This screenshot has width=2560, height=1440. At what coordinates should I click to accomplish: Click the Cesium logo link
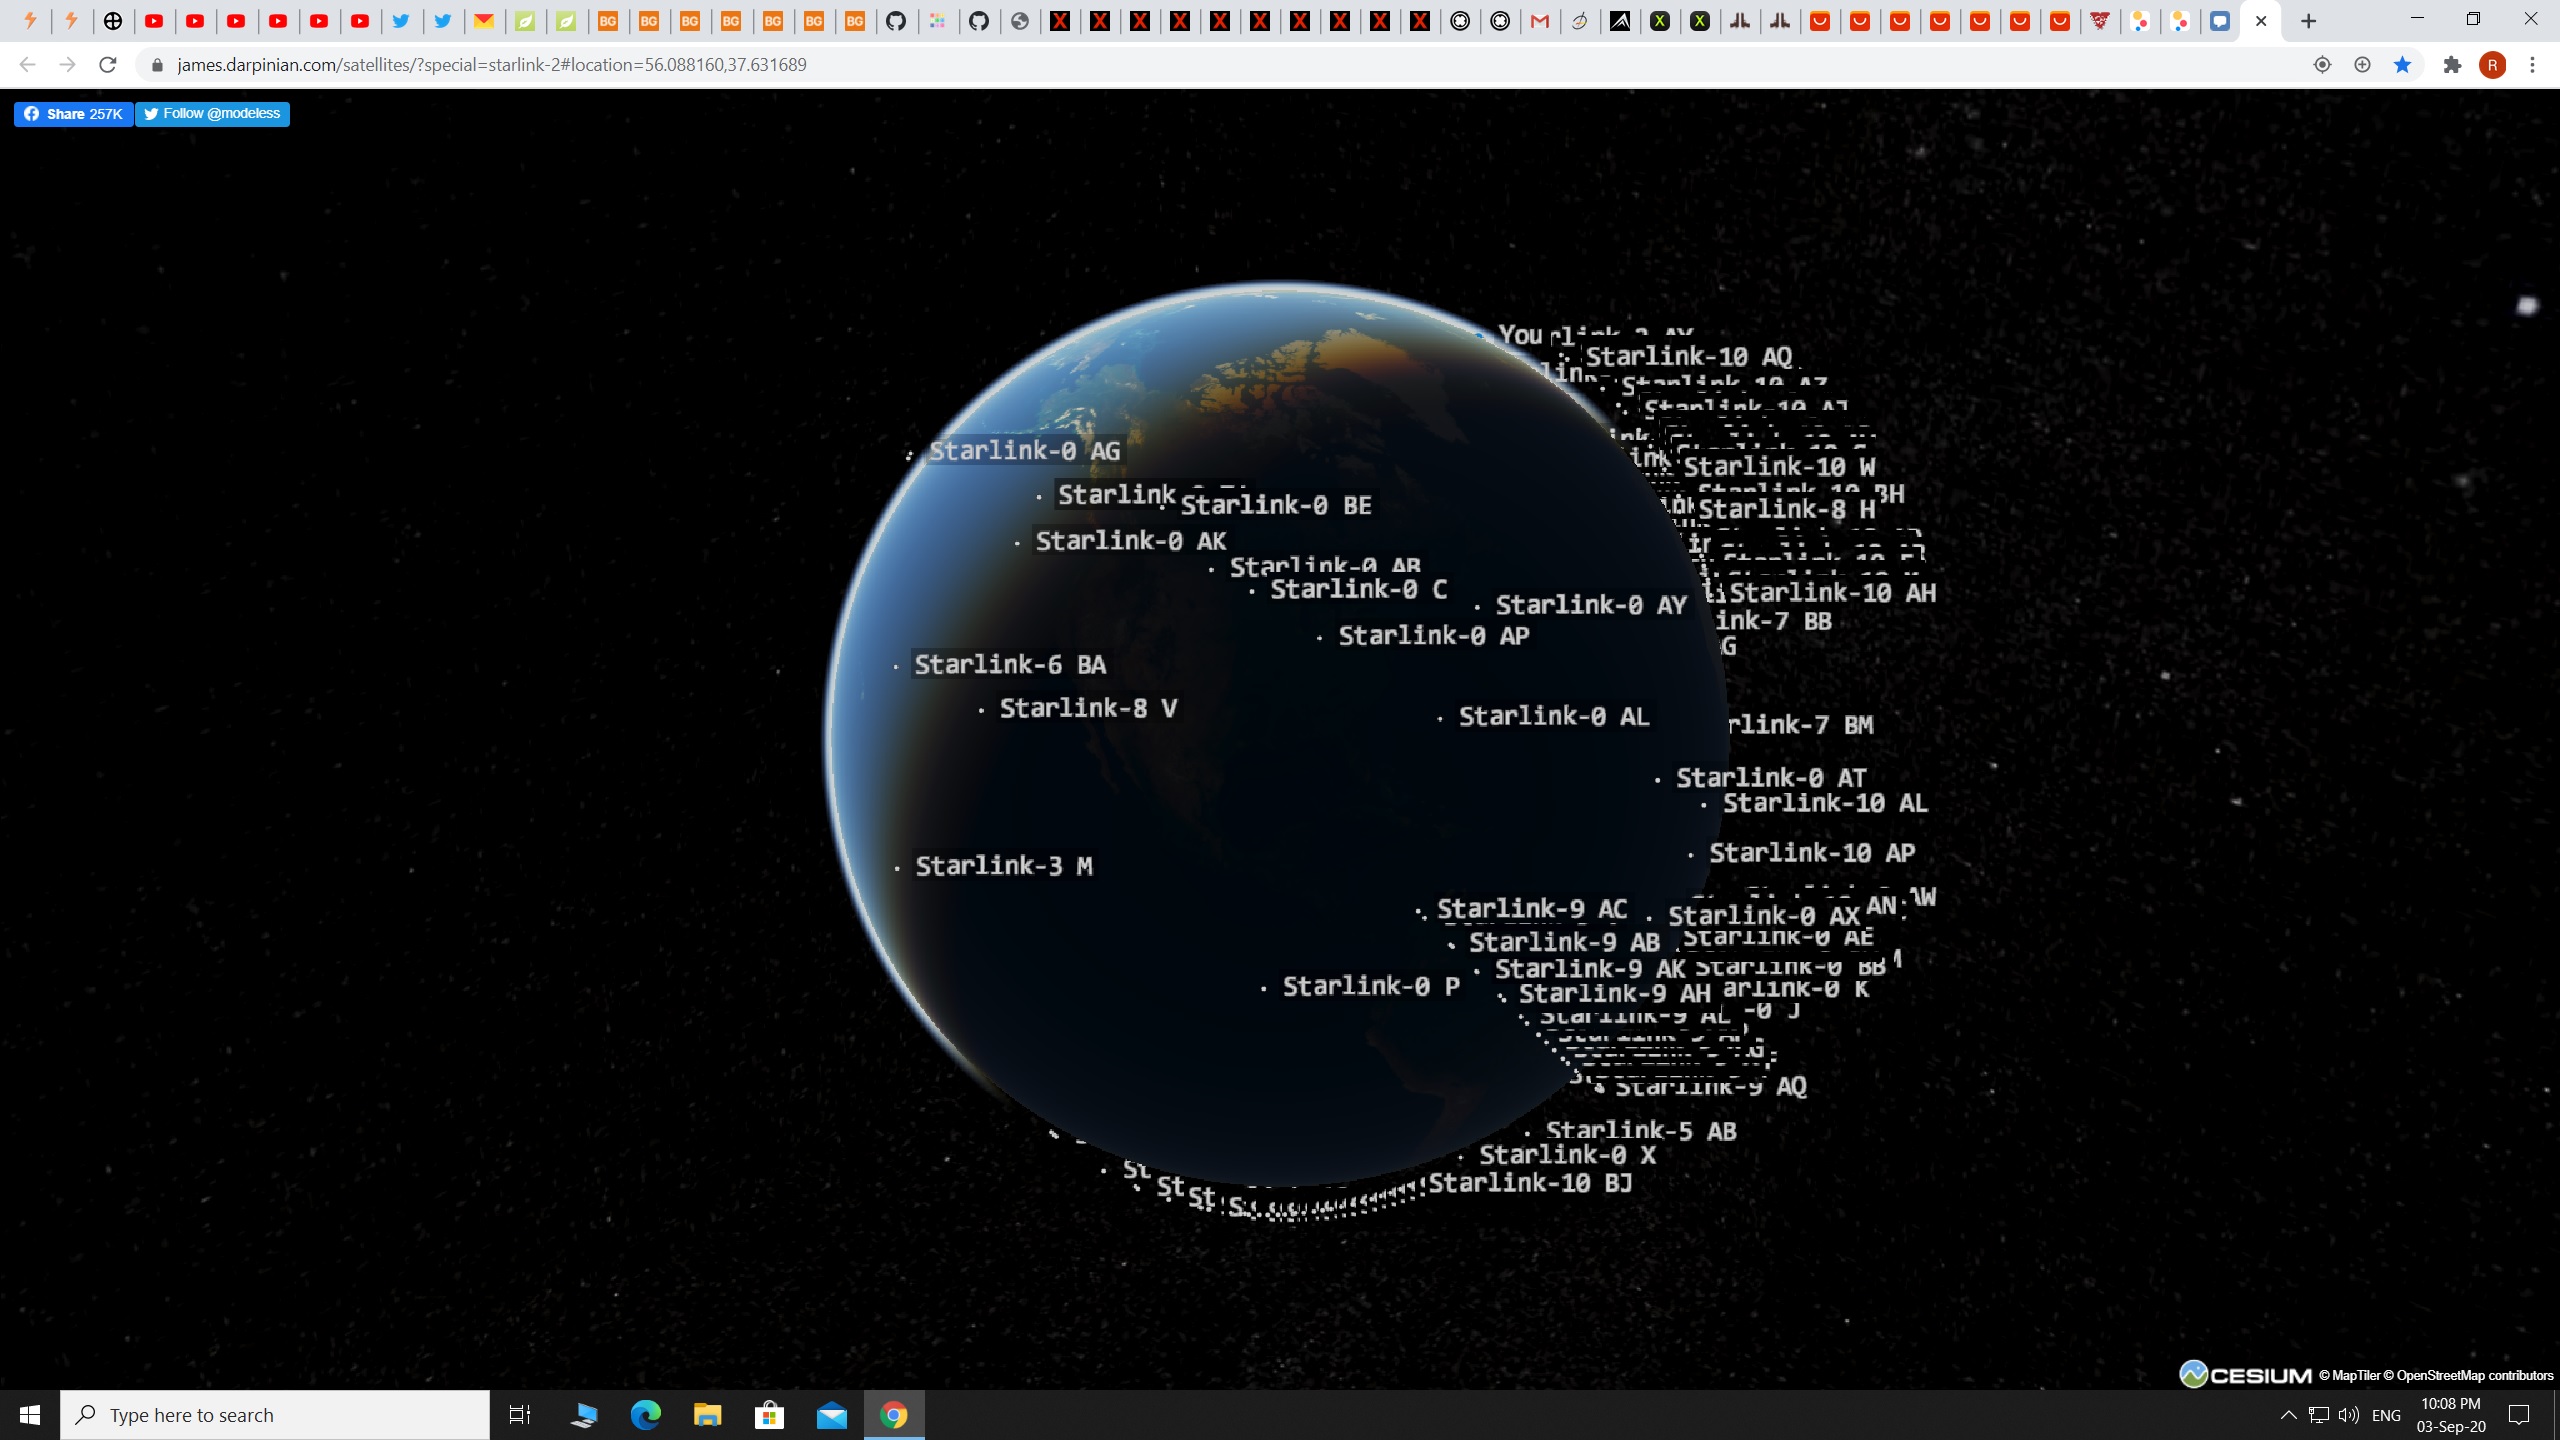[x=2245, y=1375]
